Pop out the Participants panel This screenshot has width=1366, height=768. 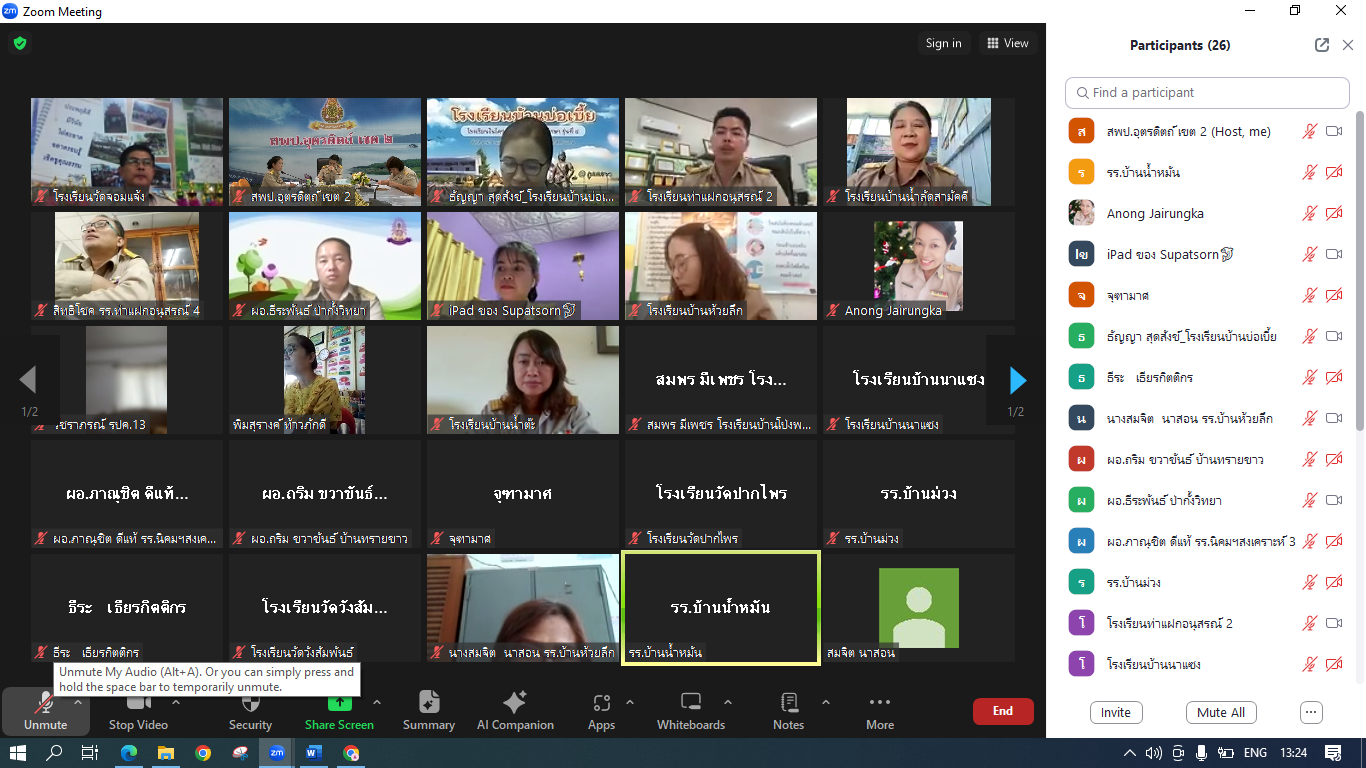point(1322,45)
